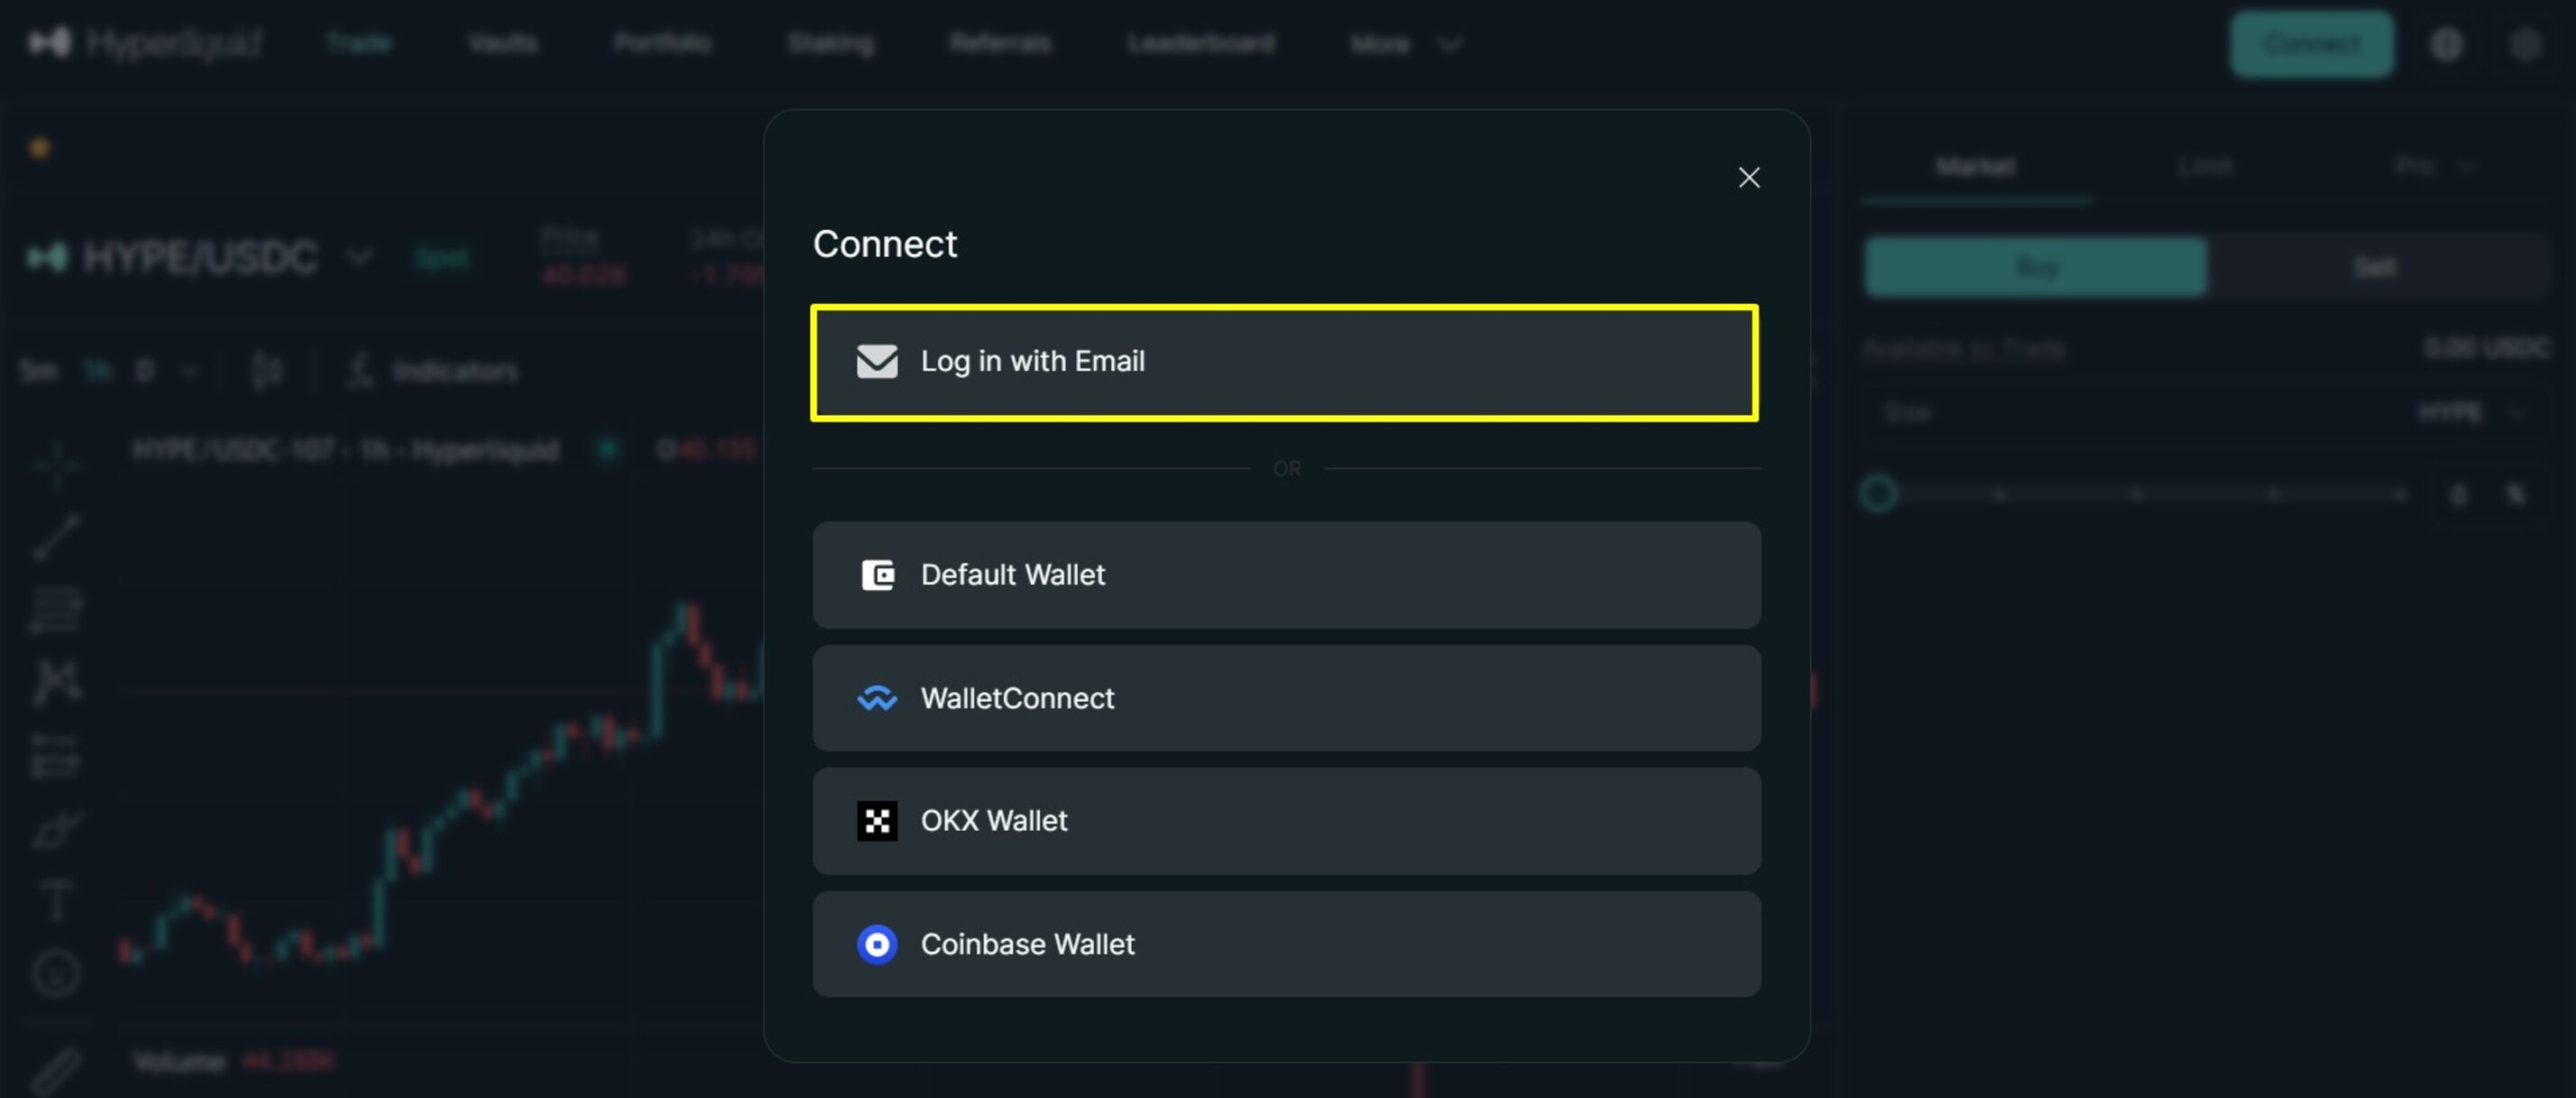Select the XABCD pattern tool
The width and height of the screenshot is (2576, 1098).
(x=57, y=680)
